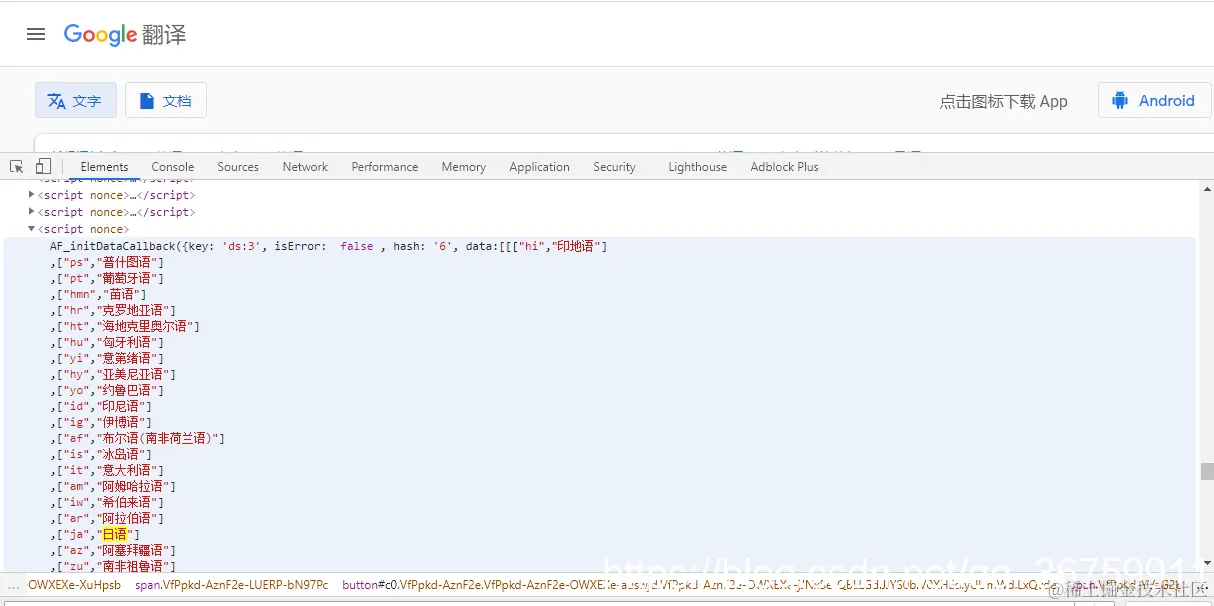Expand the script nonce node two rows above the open one

pyautogui.click(x=31, y=195)
